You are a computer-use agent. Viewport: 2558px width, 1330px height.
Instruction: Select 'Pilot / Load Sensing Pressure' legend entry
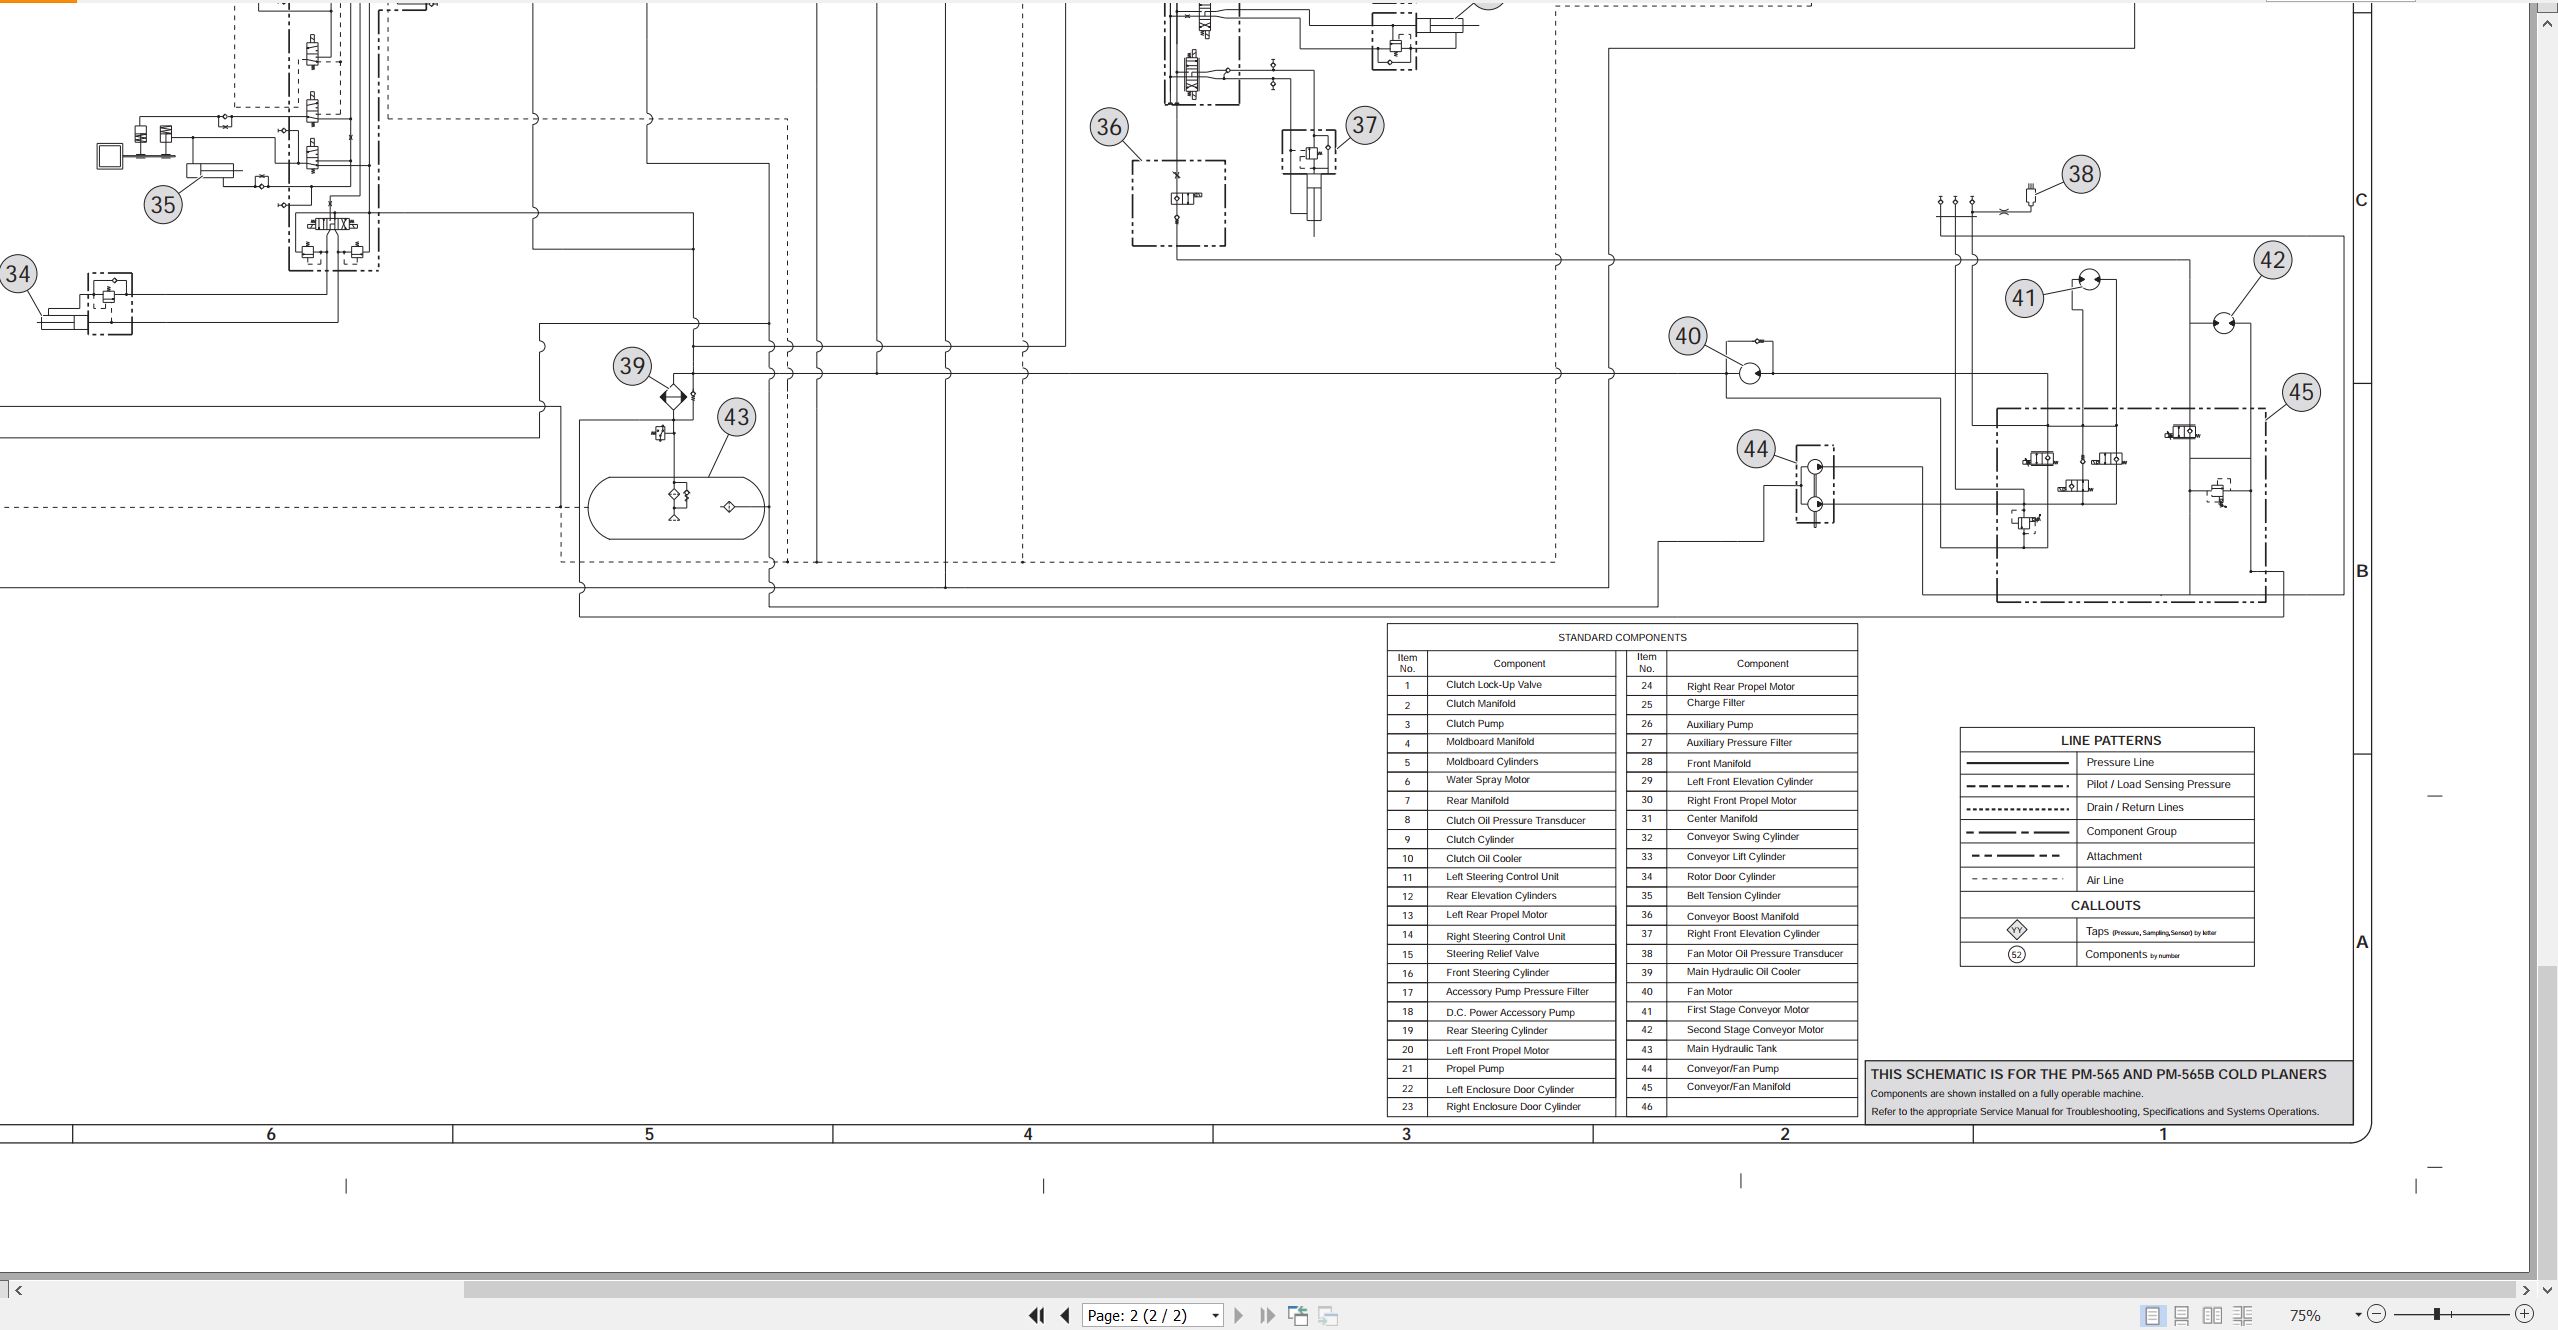pyautogui.click(x=2158, y=785)
